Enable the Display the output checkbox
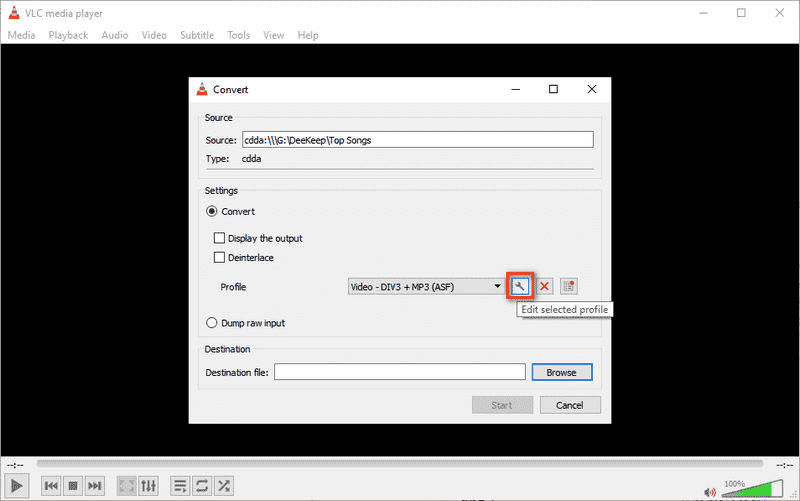The image size is (800, 501). pos(219,239)
